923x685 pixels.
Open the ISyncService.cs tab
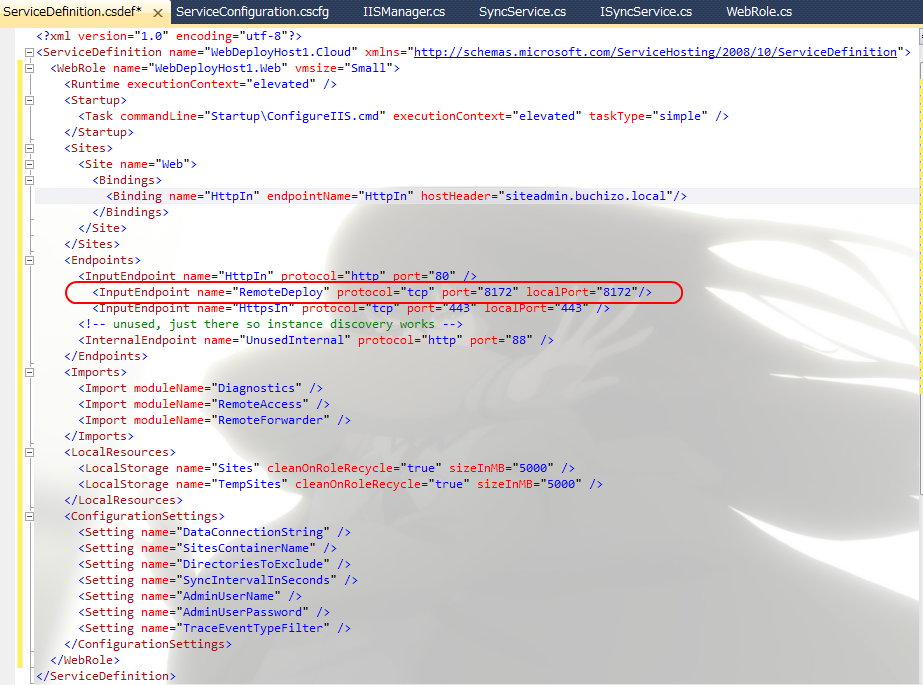point(645,12)
